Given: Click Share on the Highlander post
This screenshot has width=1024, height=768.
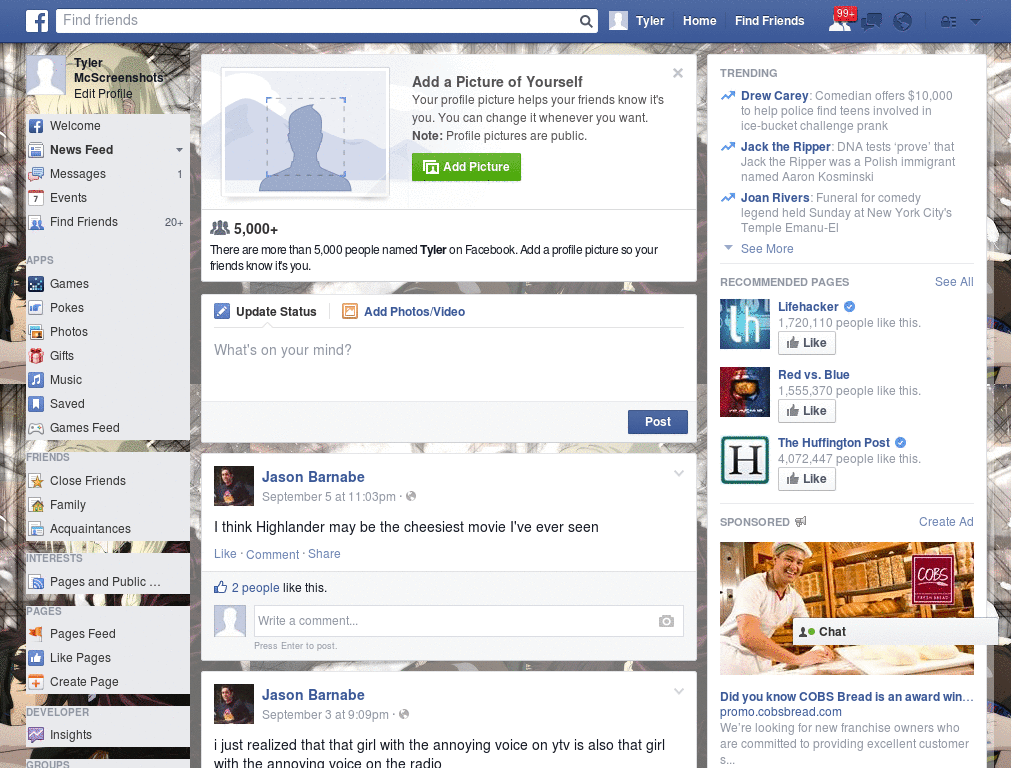Looking at the screenshot, I should pyautogui.click(x=324, y=554).
